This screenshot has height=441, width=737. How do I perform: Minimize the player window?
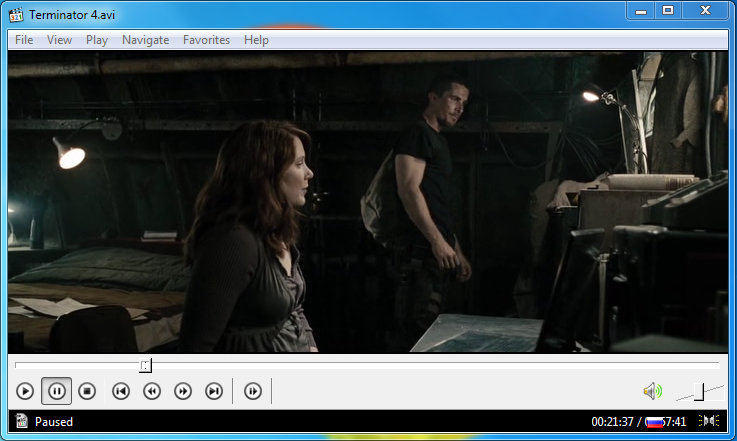pos(641,11)
